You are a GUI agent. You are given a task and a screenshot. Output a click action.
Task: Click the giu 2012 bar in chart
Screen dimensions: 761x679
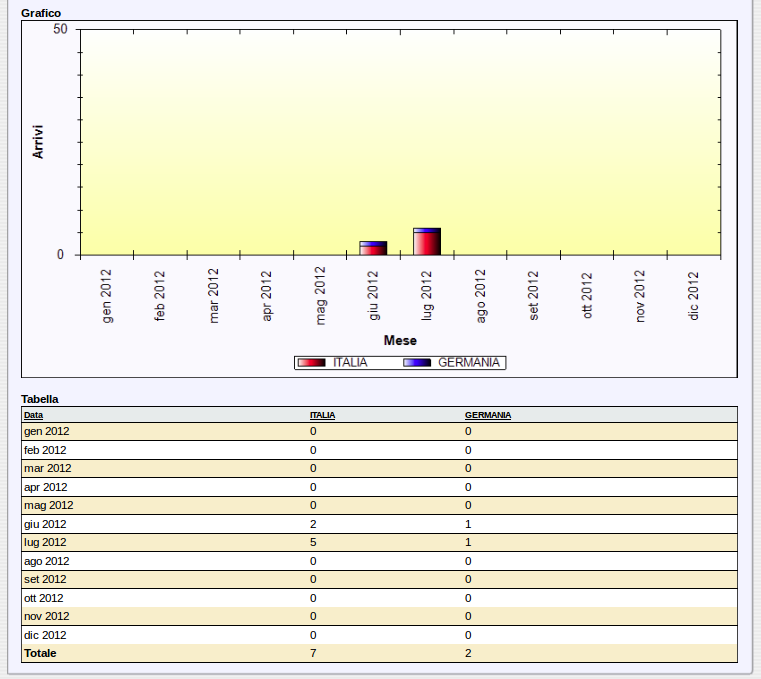tap(373, 248)
